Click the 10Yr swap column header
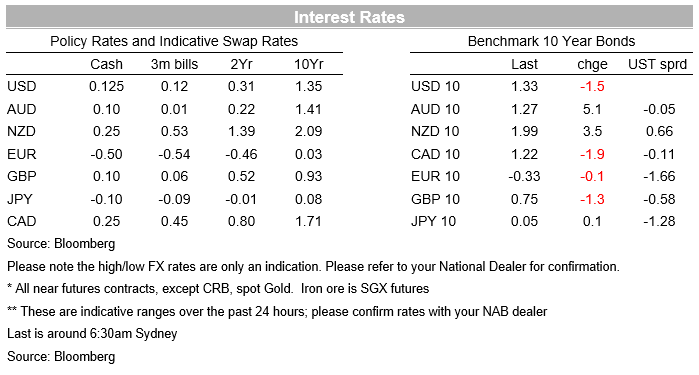 click(308, 64)
